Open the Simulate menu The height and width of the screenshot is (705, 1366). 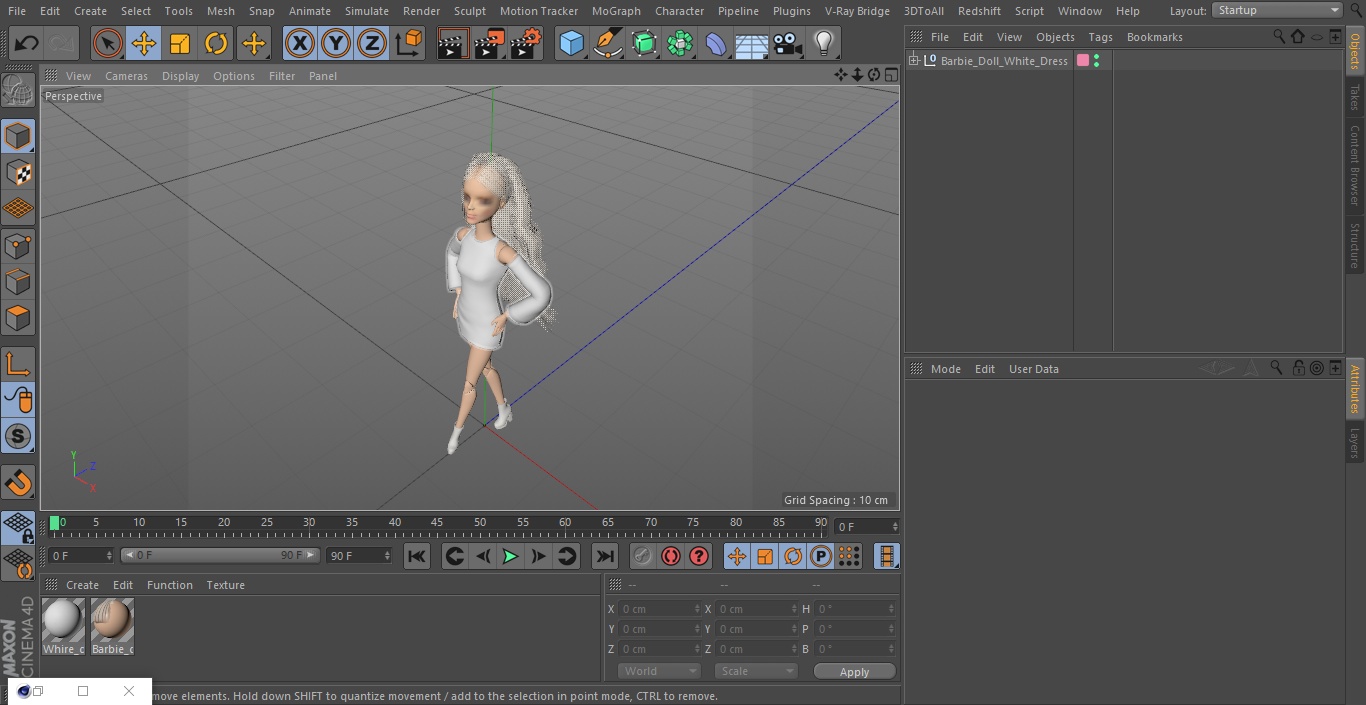[x=366, y=11]
